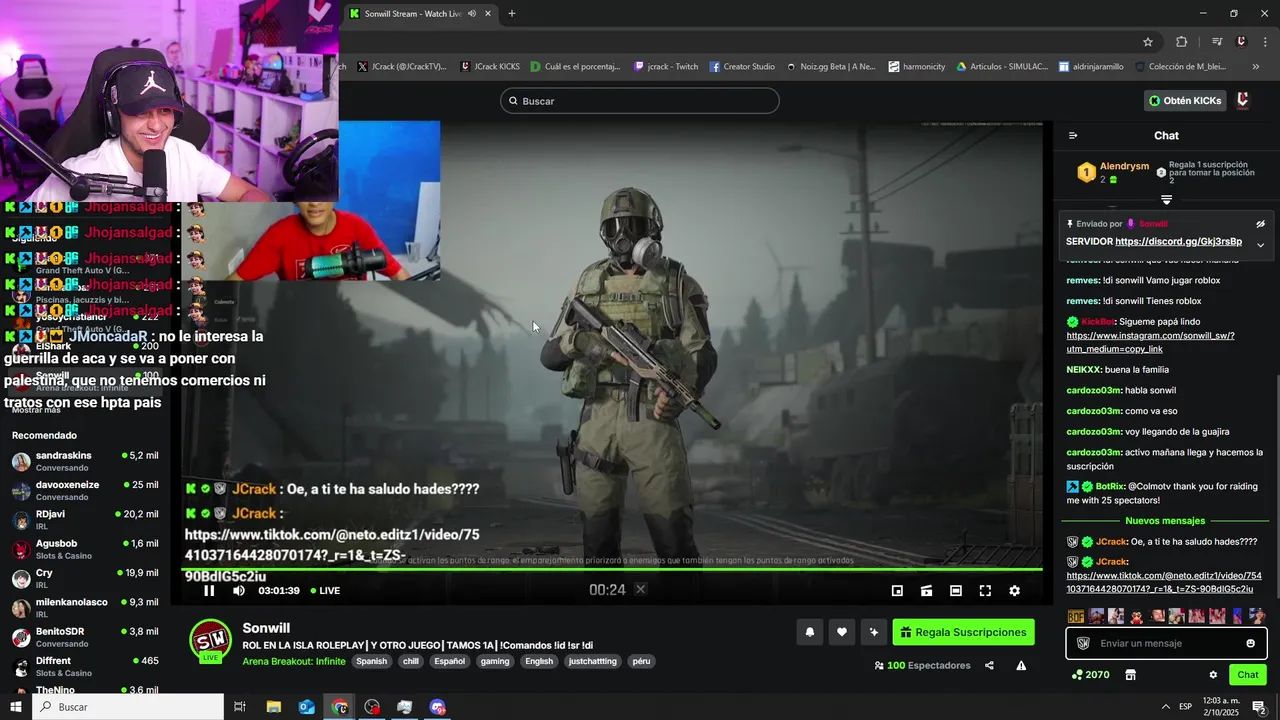The image size is (1280, 720).
Task: Open BenitoSDR recommended channel
Action: 85,637
